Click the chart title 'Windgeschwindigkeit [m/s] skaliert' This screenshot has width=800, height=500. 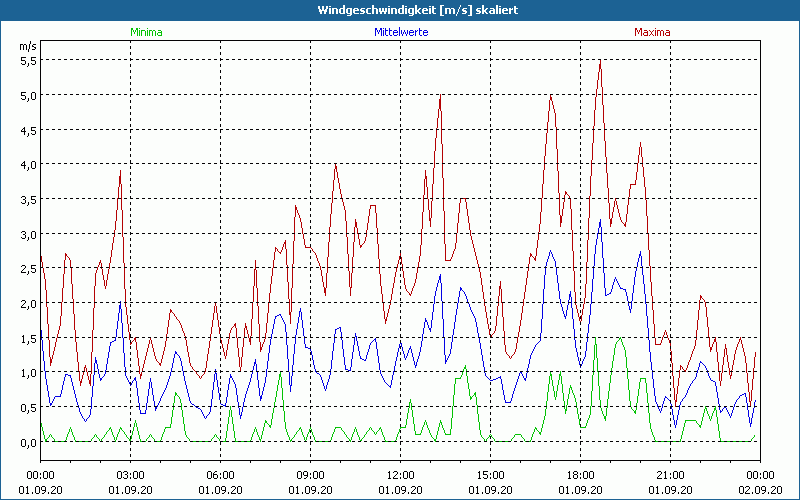418,10
